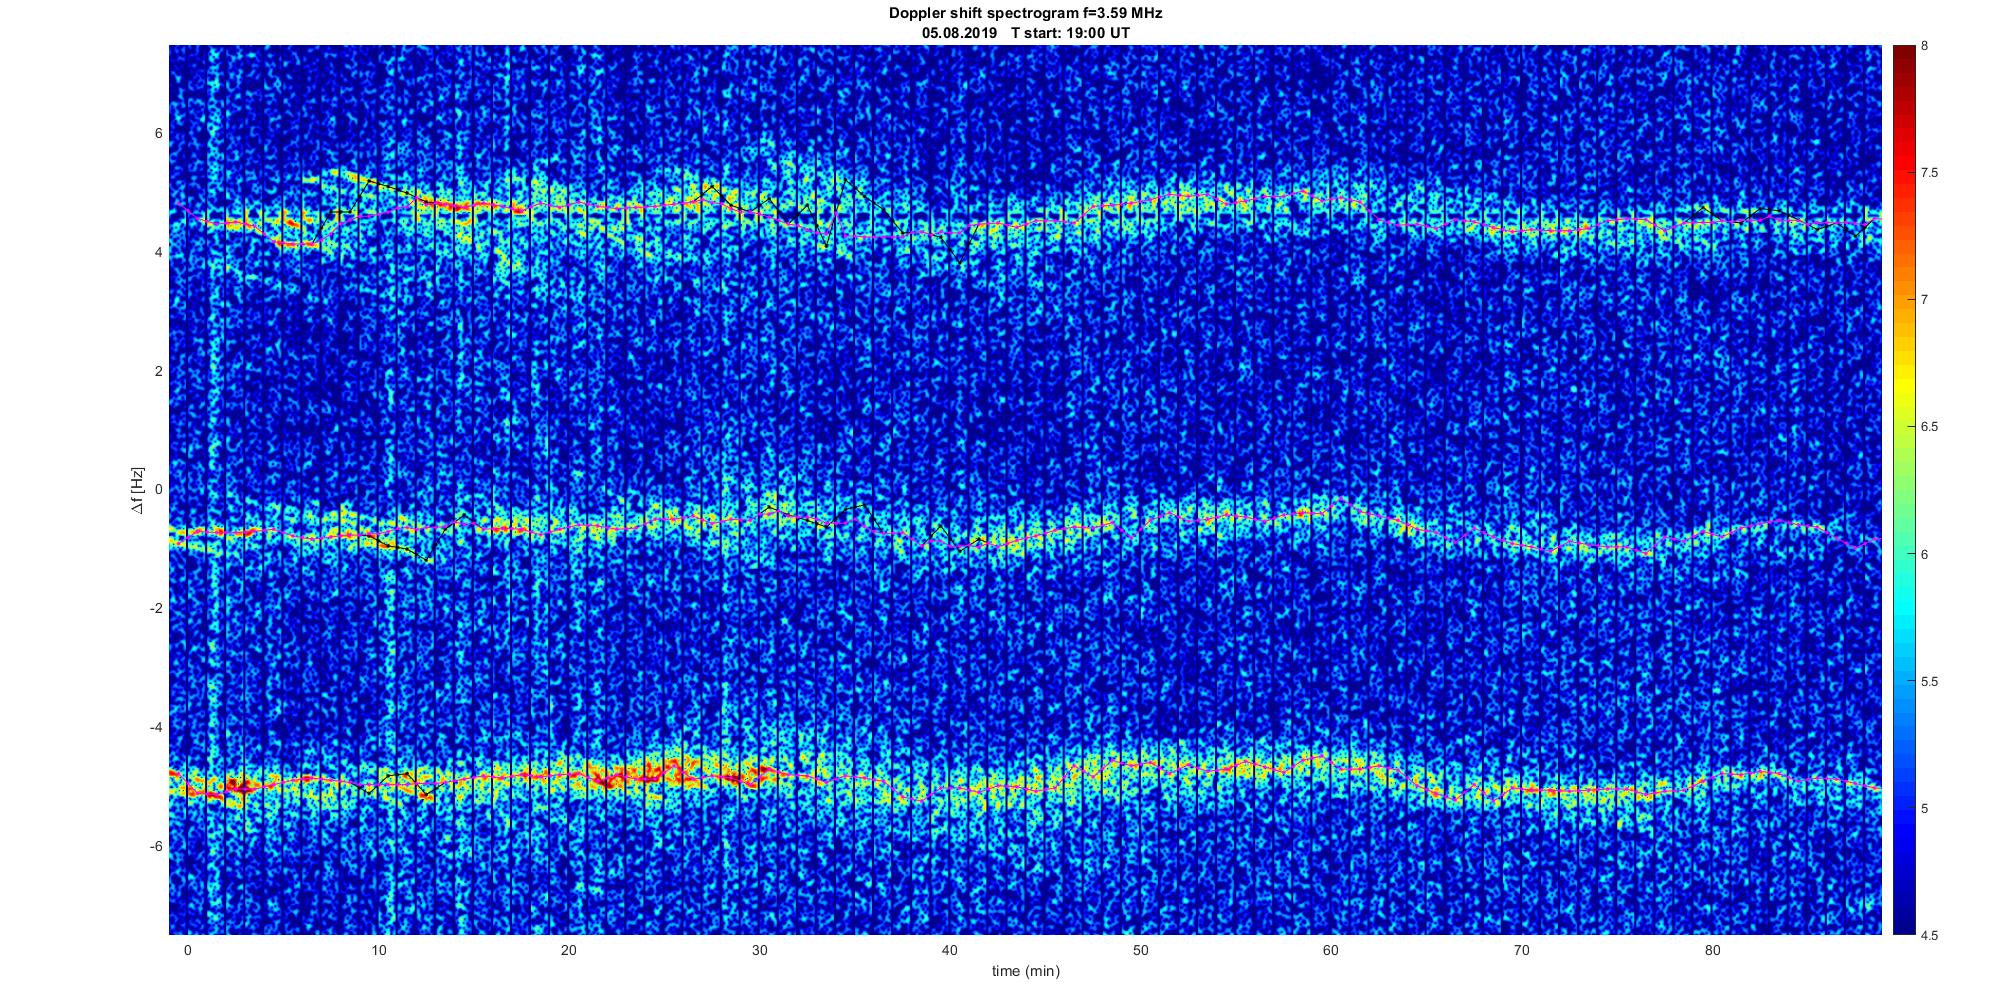Click y-axis tick label -2
The width and height of the screenshot is (2000, 1003).
[157, 609]
